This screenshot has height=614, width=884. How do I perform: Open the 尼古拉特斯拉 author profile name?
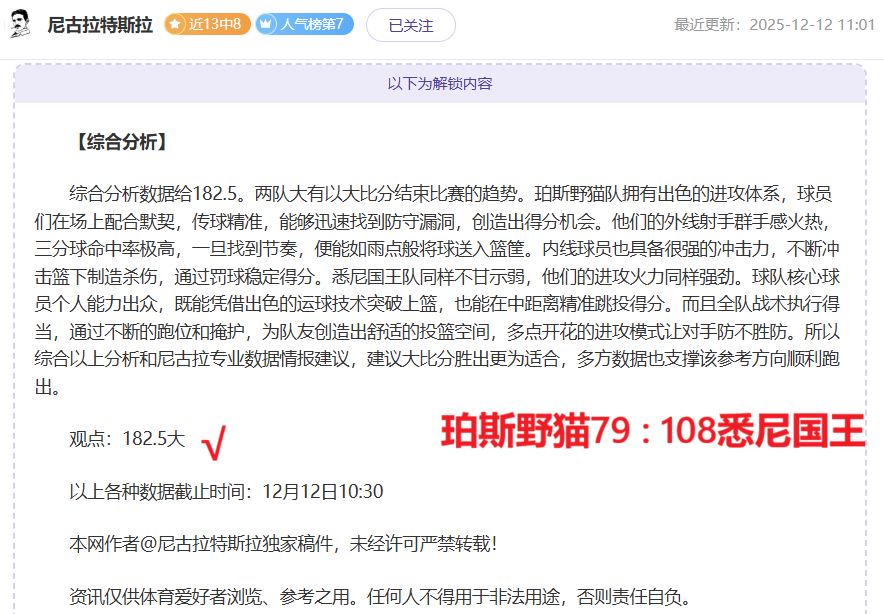100,25
